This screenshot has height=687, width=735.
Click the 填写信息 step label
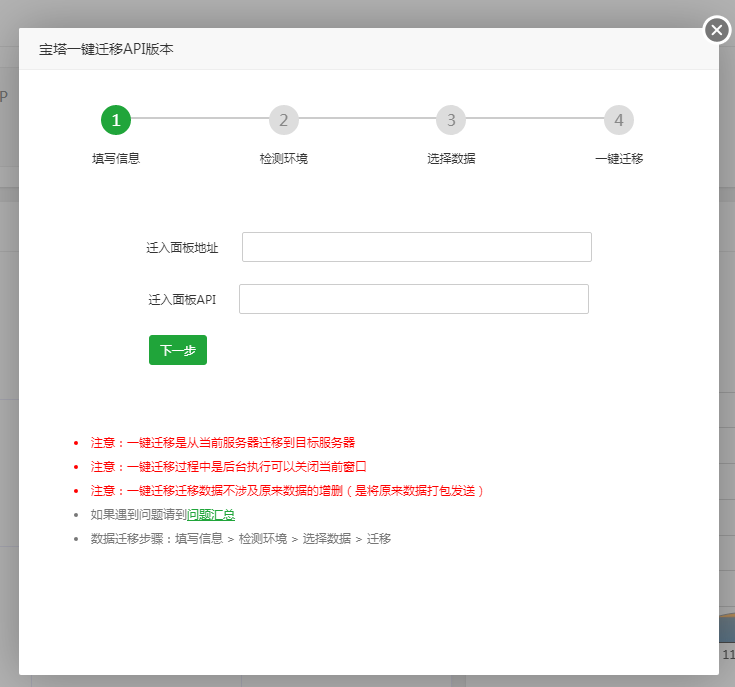116,159
